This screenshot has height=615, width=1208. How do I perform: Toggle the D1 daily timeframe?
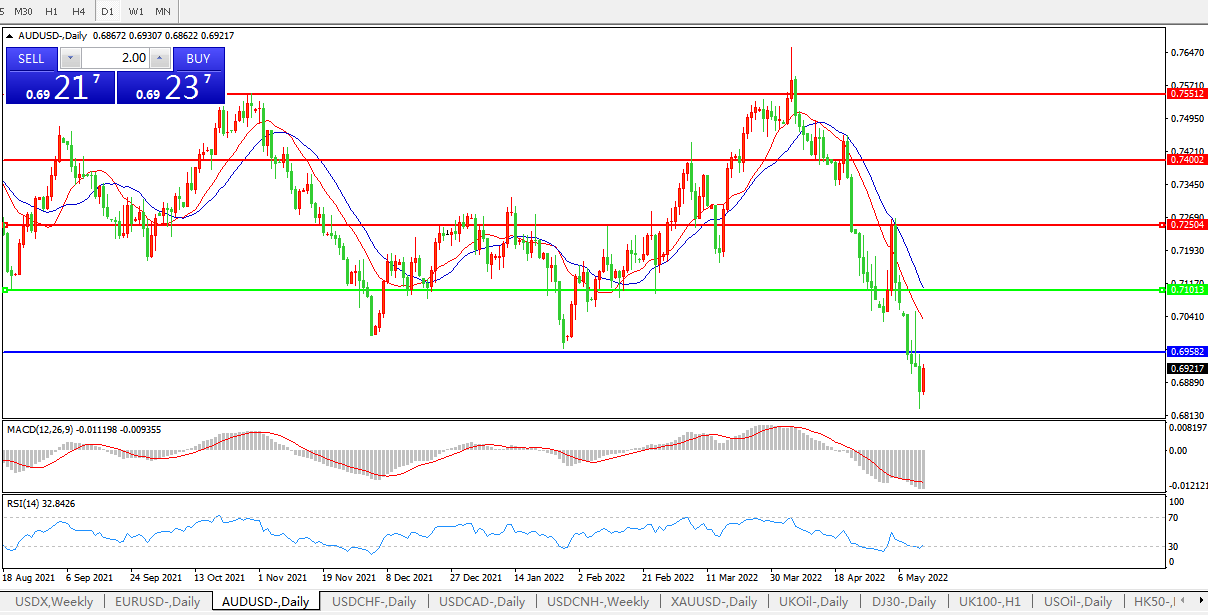click(108, 11)
